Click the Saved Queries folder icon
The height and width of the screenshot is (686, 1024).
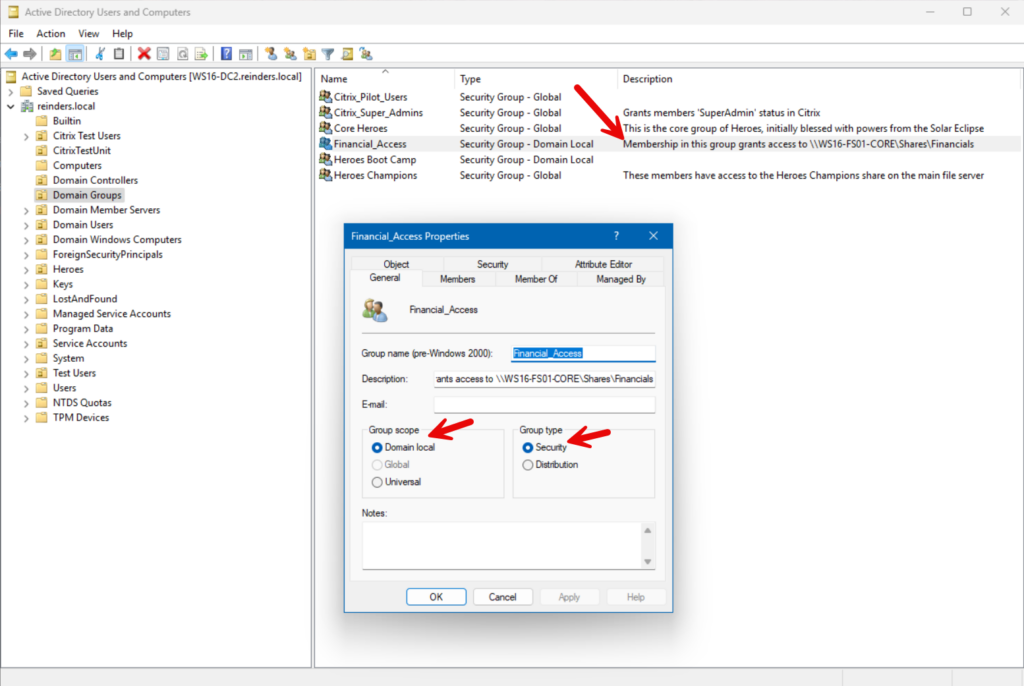coord(27,91)
